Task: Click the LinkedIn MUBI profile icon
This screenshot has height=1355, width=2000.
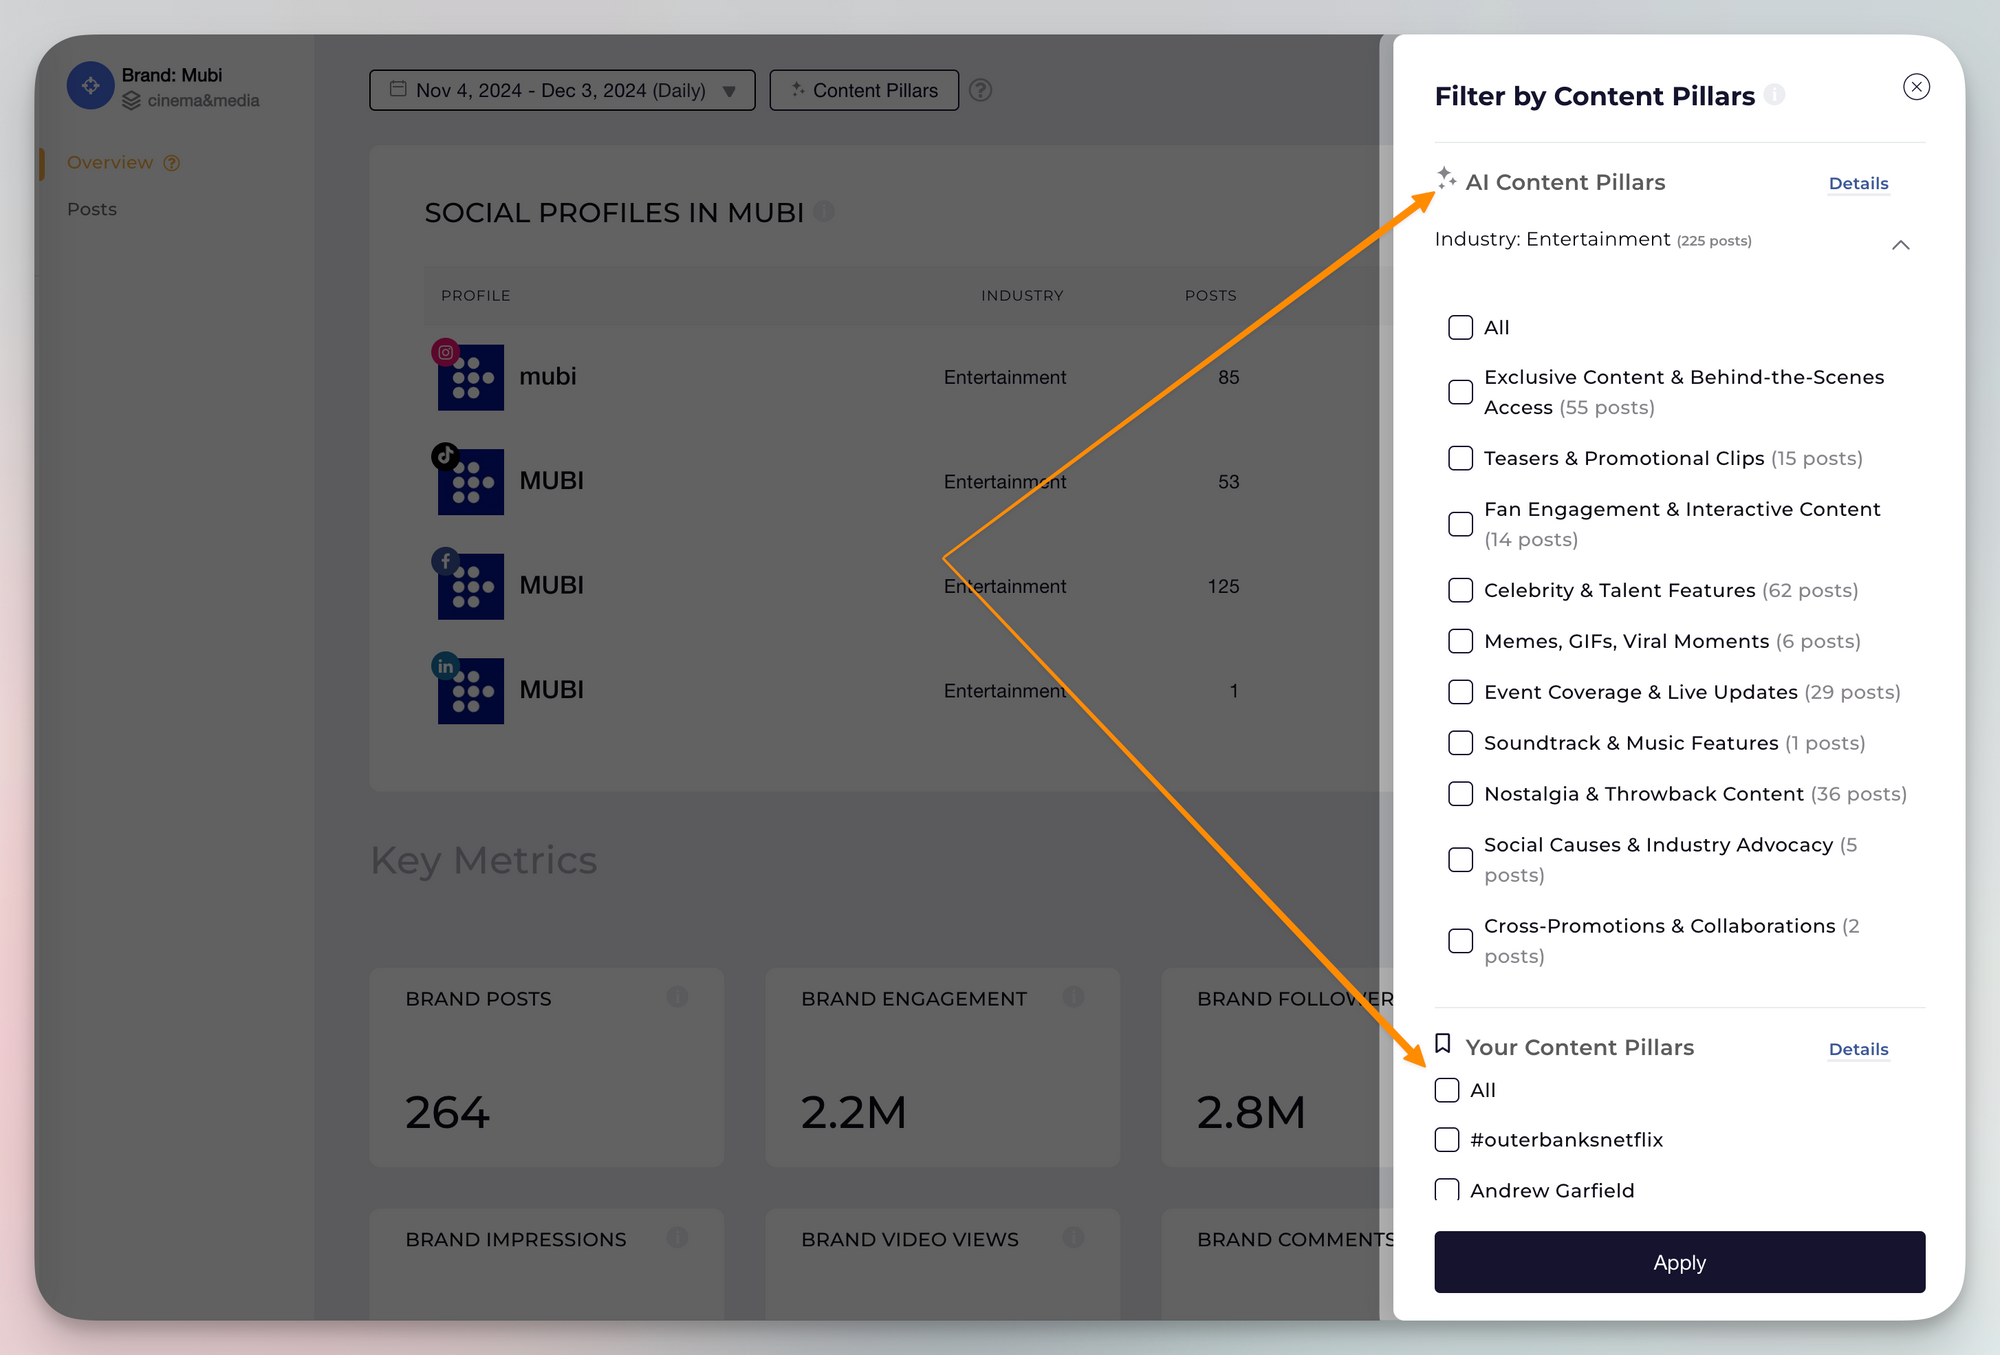Action: (470, 690)
